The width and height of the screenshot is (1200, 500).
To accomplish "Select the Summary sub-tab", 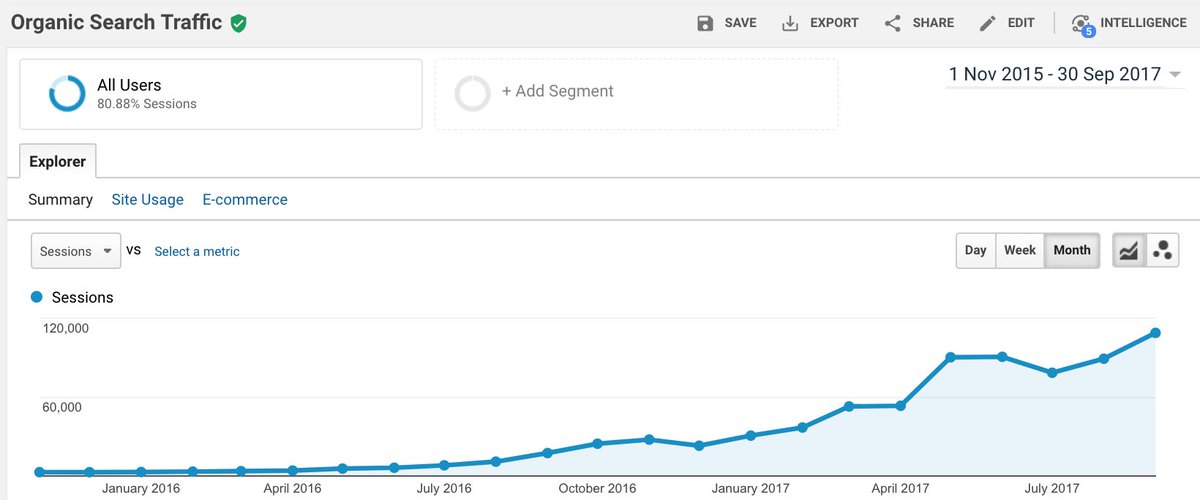I will point(60,200).
